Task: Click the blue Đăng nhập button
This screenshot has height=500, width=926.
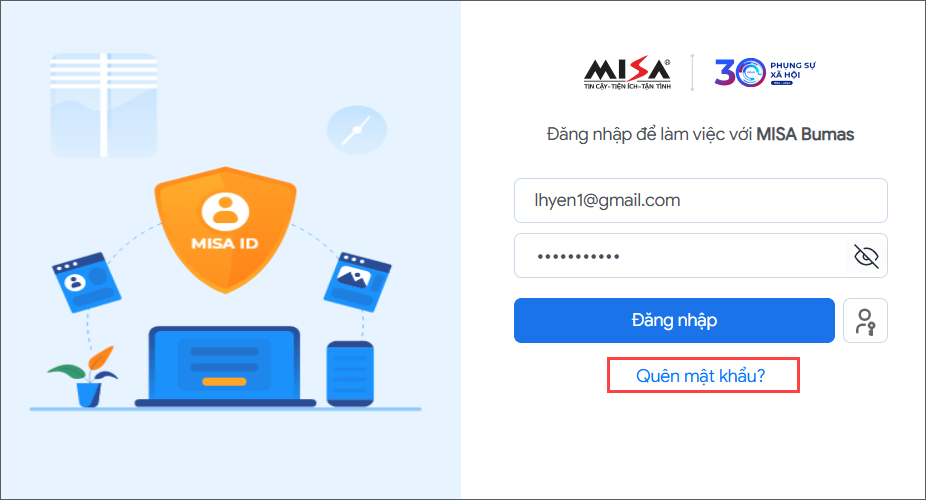Action: (674, 321)
